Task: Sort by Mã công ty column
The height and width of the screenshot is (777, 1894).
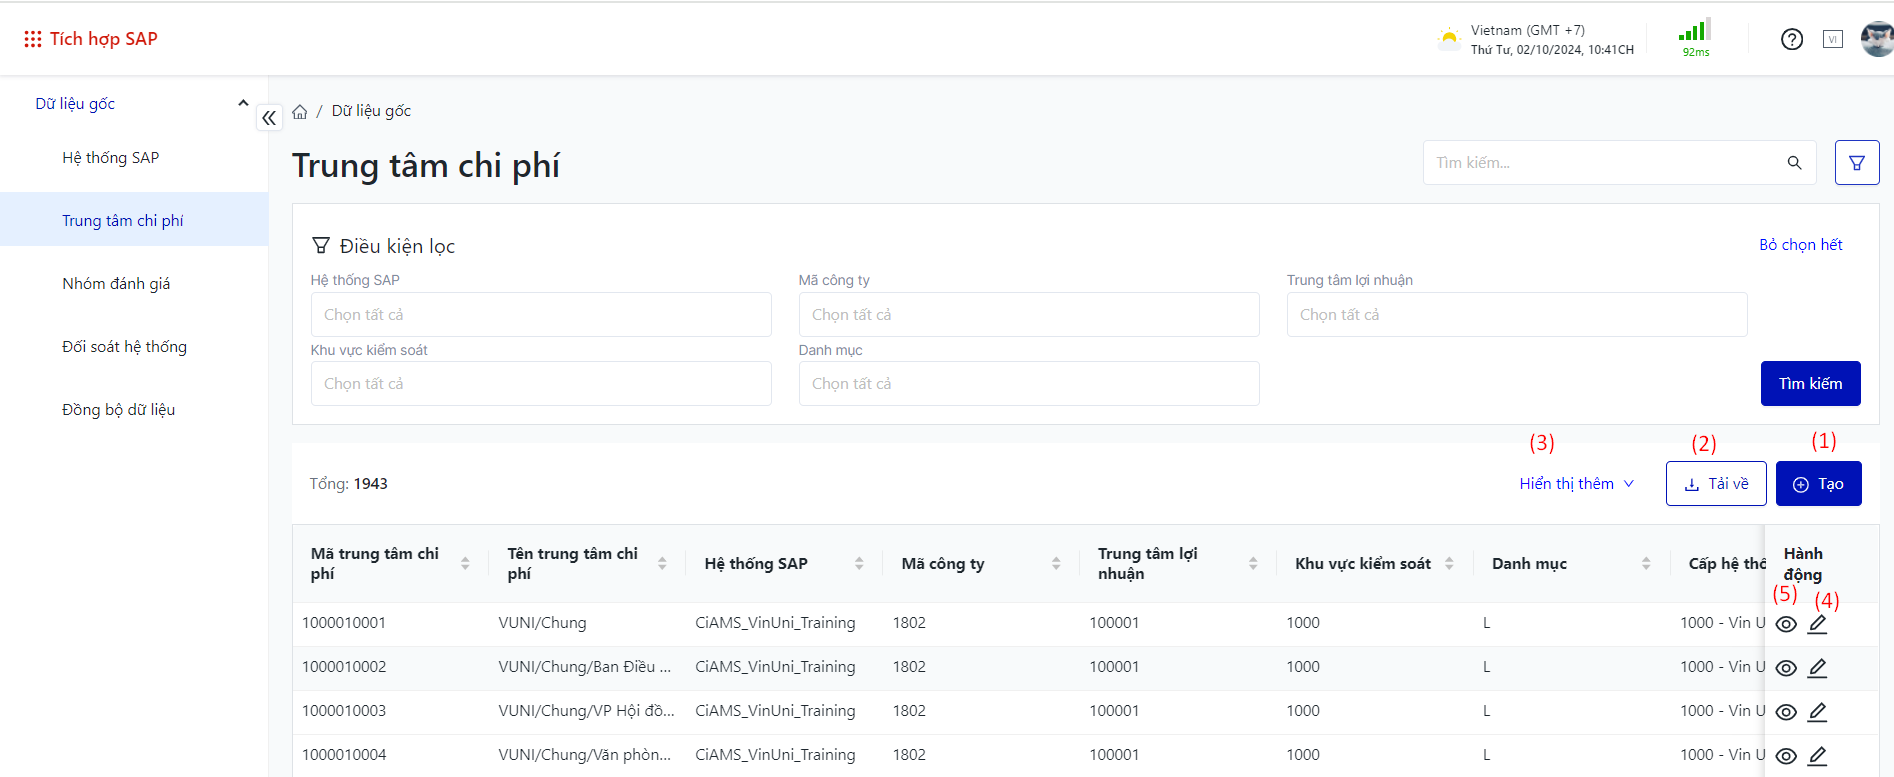Action: [x=1055, y=564]
